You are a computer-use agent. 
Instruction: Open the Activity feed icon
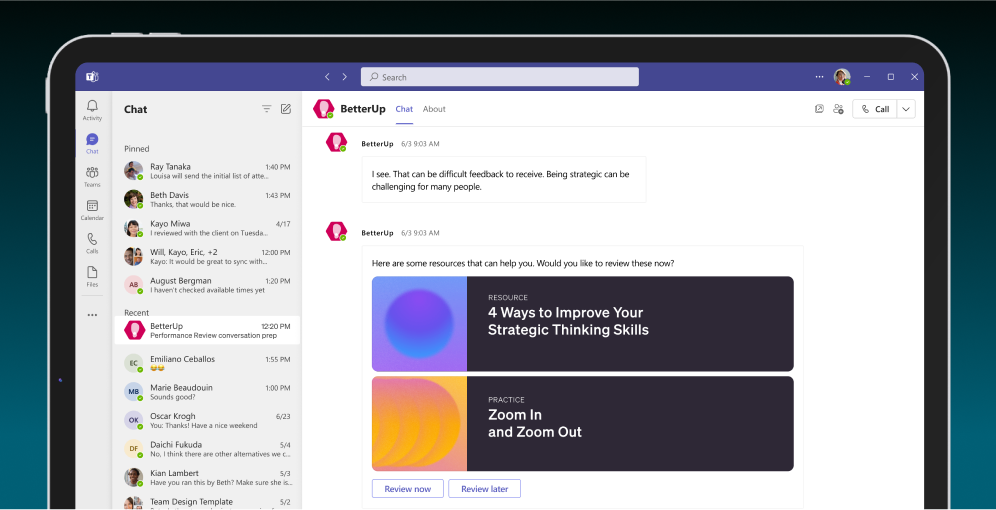(92, 109)
